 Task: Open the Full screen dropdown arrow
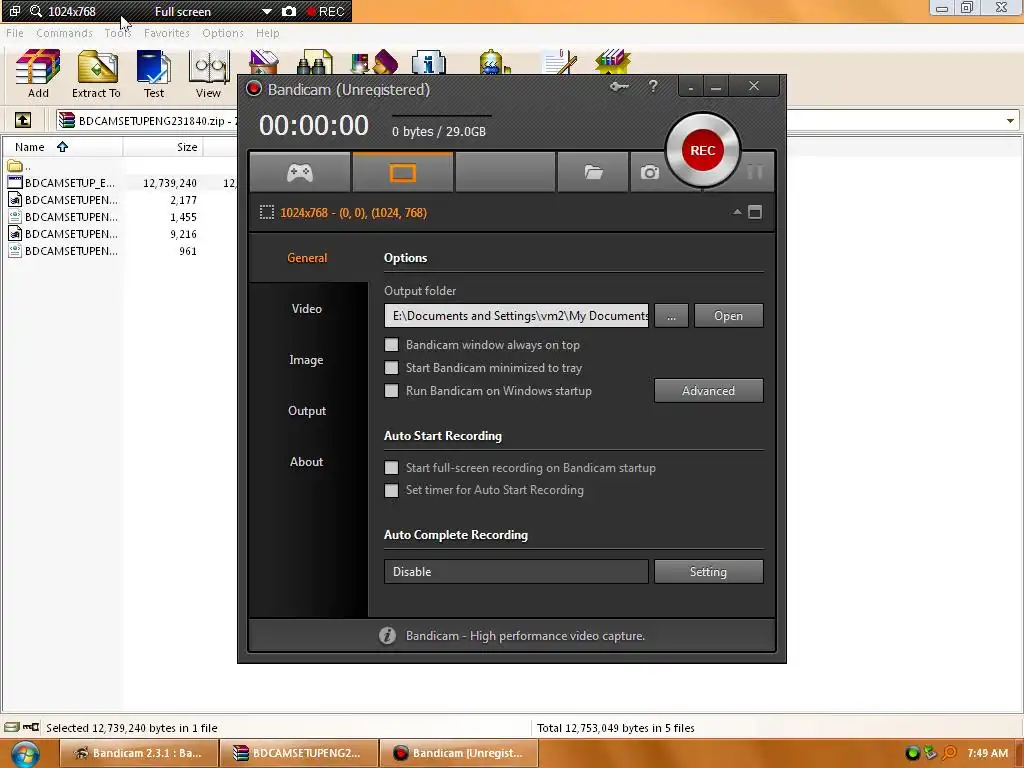[x=266, y=12]
